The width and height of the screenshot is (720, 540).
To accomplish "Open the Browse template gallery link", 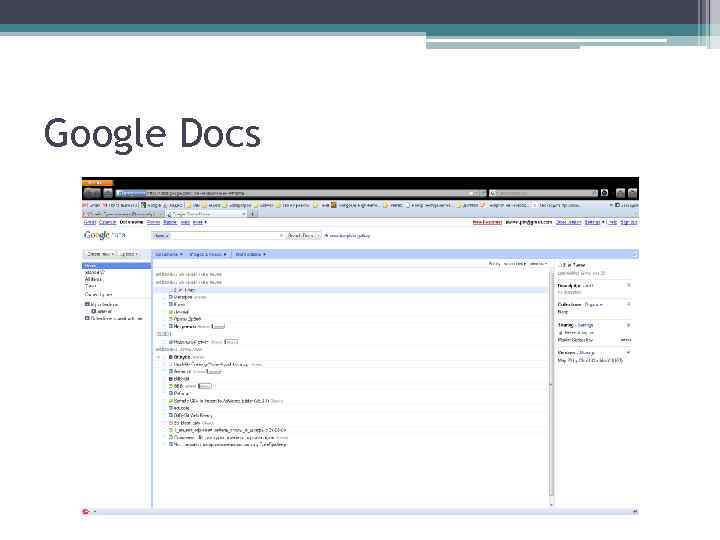I will (347, 236).
